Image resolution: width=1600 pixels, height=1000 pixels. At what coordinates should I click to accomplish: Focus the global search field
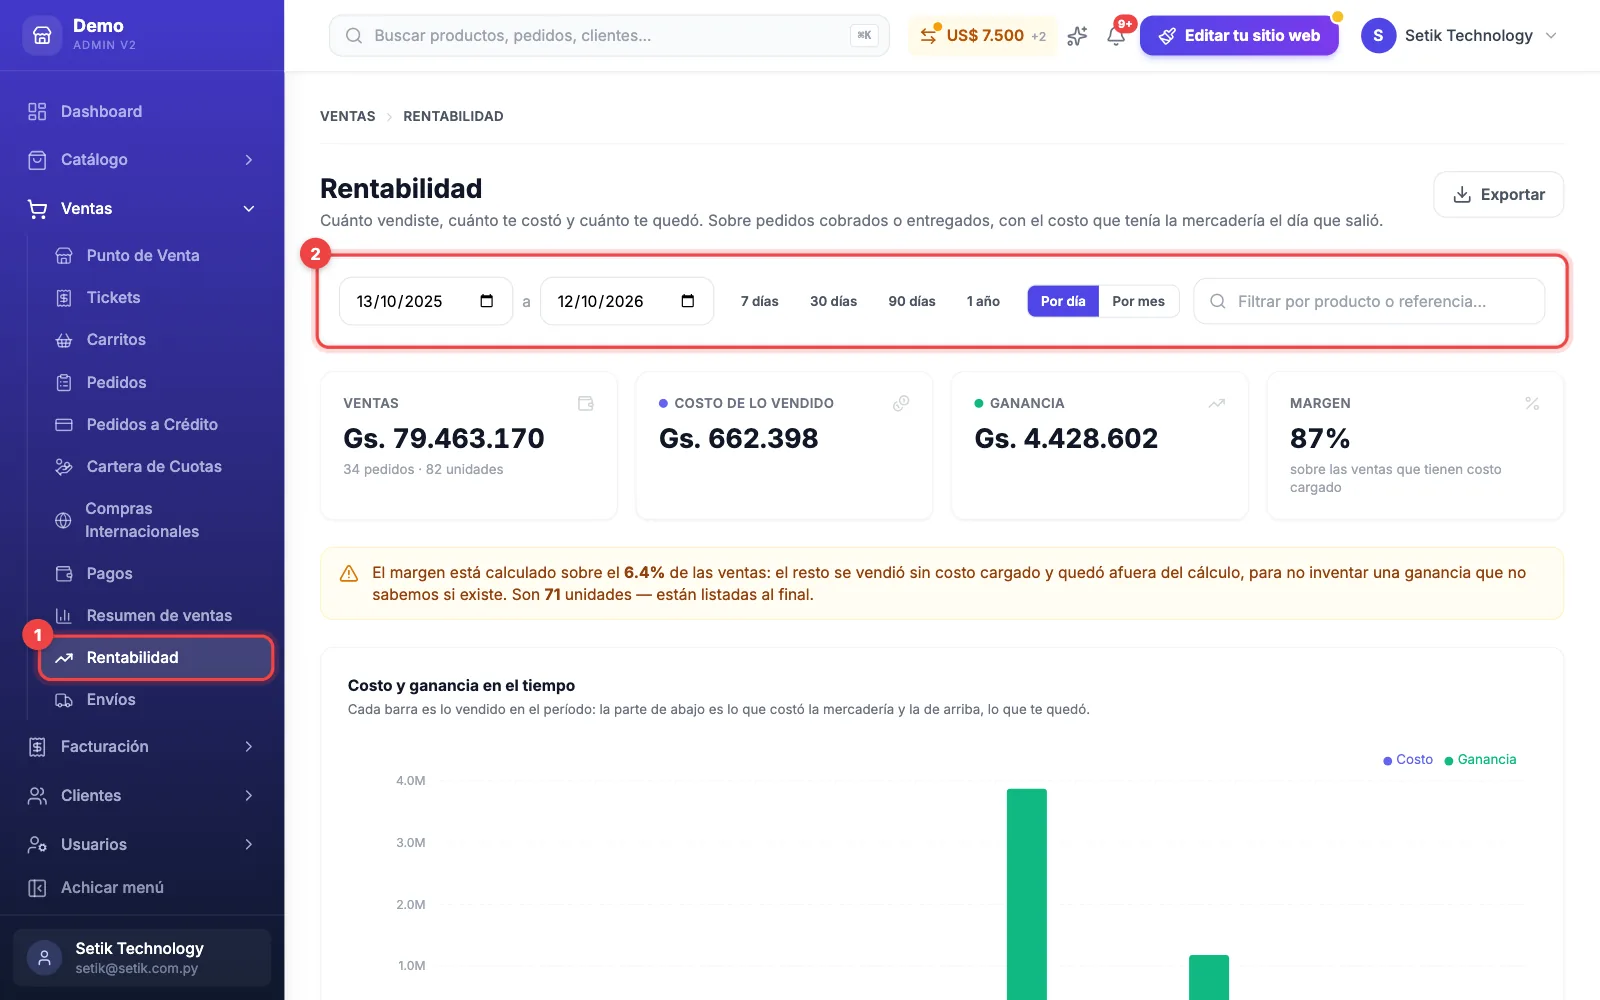(609, 36)
